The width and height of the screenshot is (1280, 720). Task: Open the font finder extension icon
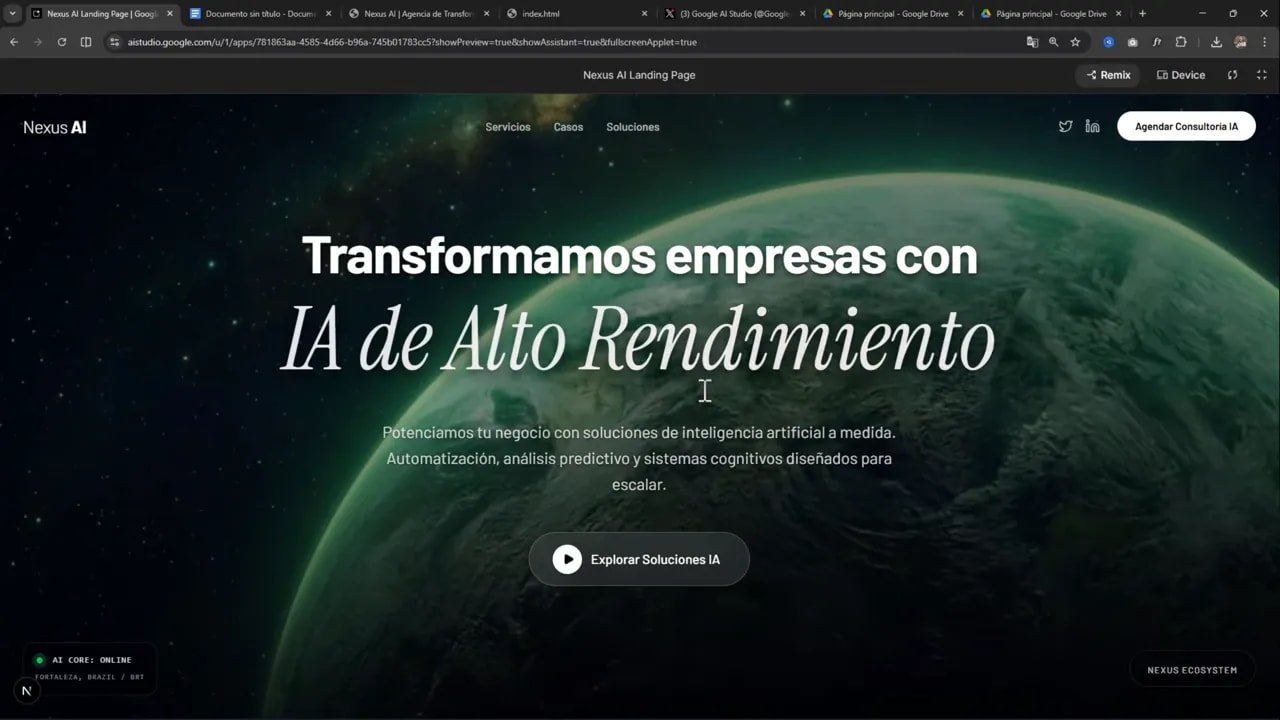coord(1157,42)
